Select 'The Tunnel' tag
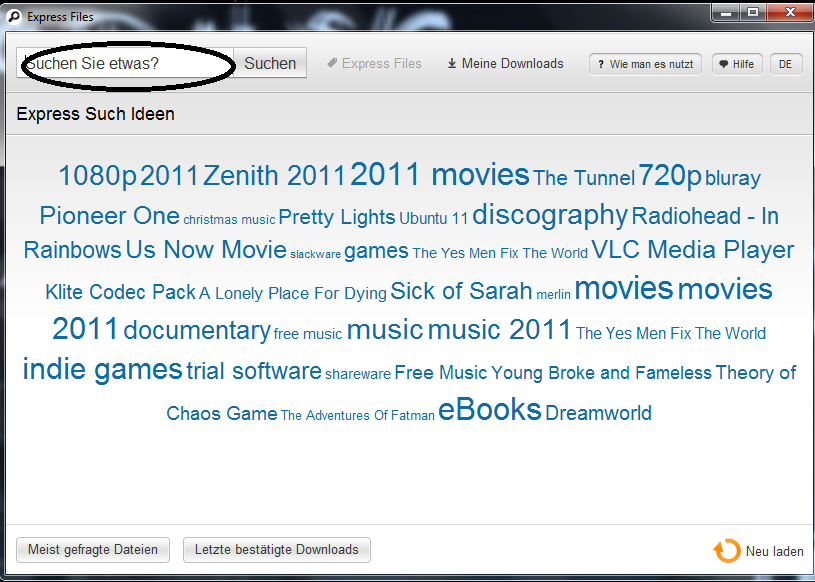Image resolution: width=815 pixels, height=582 pixels. [x=584, y=178]
